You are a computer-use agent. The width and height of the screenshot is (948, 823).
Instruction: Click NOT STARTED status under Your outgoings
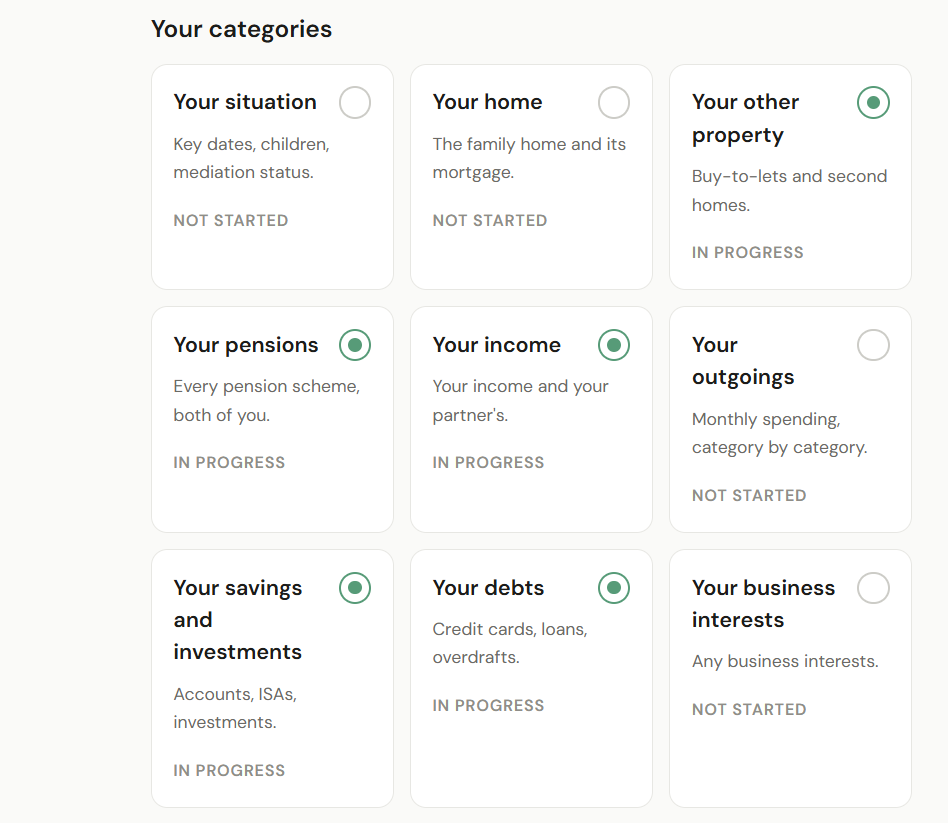click(749, 495)
